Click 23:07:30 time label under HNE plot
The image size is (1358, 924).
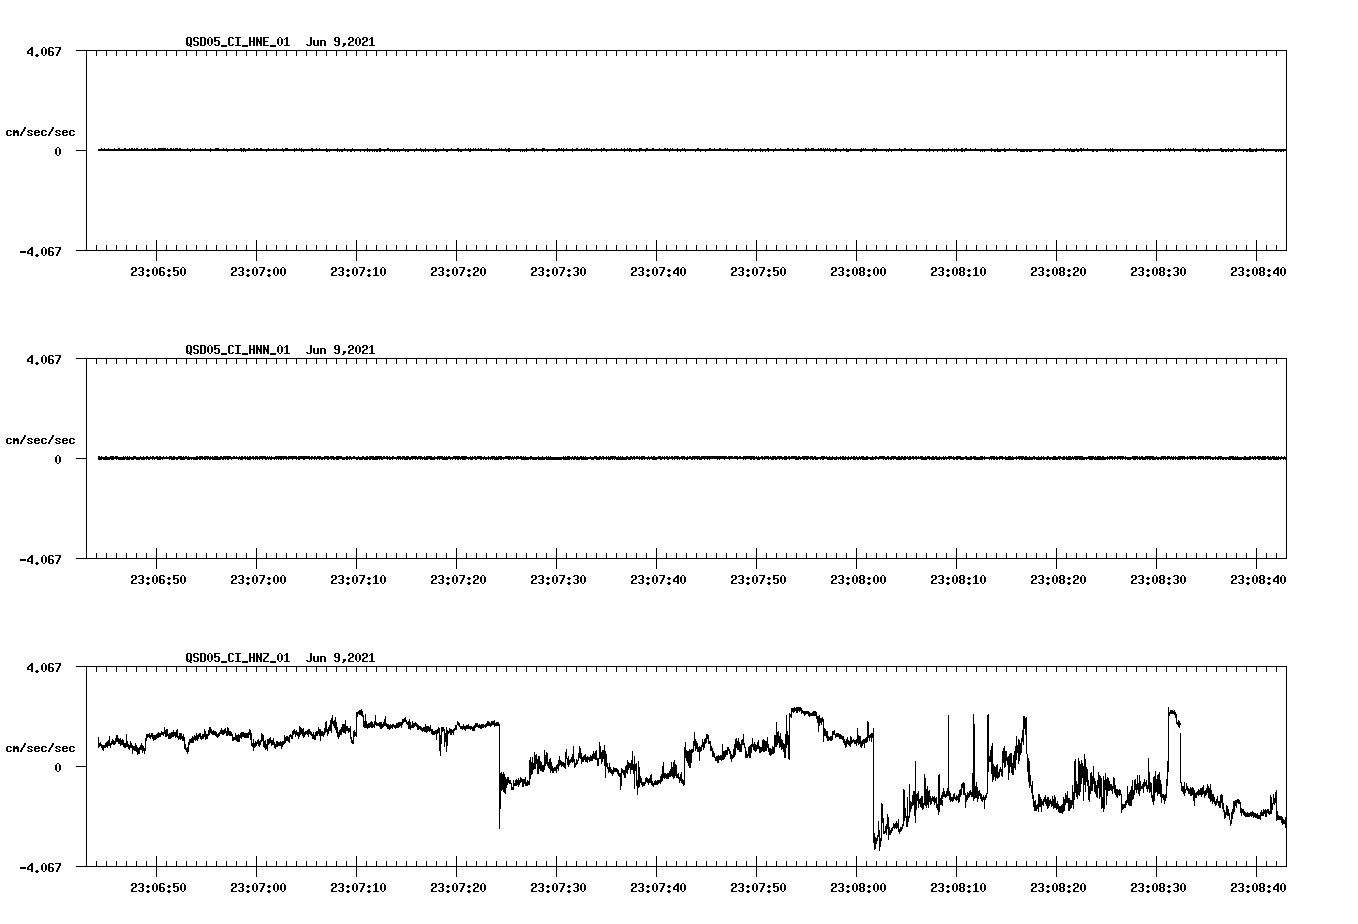coord(558,272)
